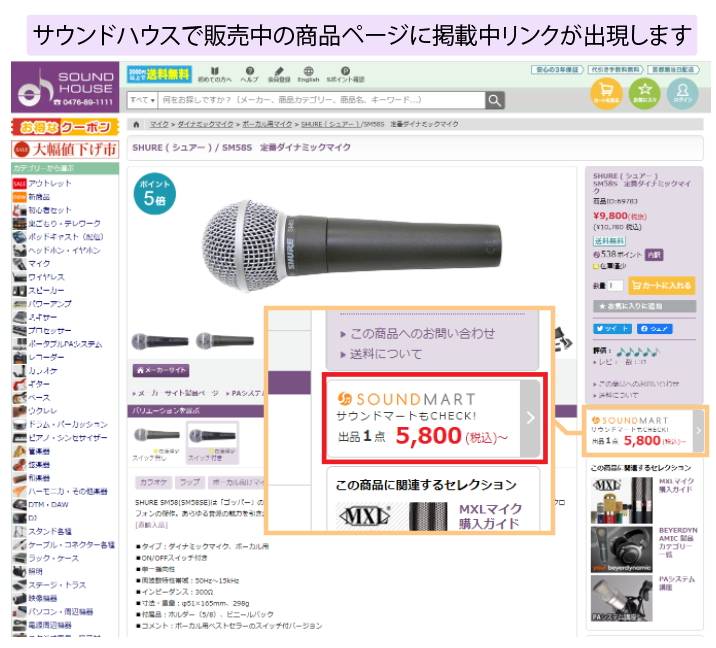
Task: Click the orange login icon
Action: tap(681, 93)
